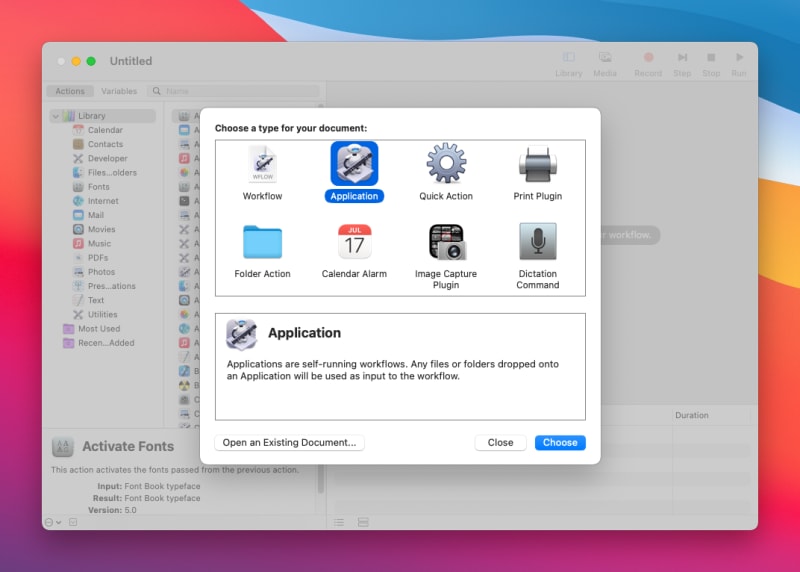Image resolution: width=800 pixels, height=572 pixels.
Task: Click the Step toolbar button
Action: 682,64
